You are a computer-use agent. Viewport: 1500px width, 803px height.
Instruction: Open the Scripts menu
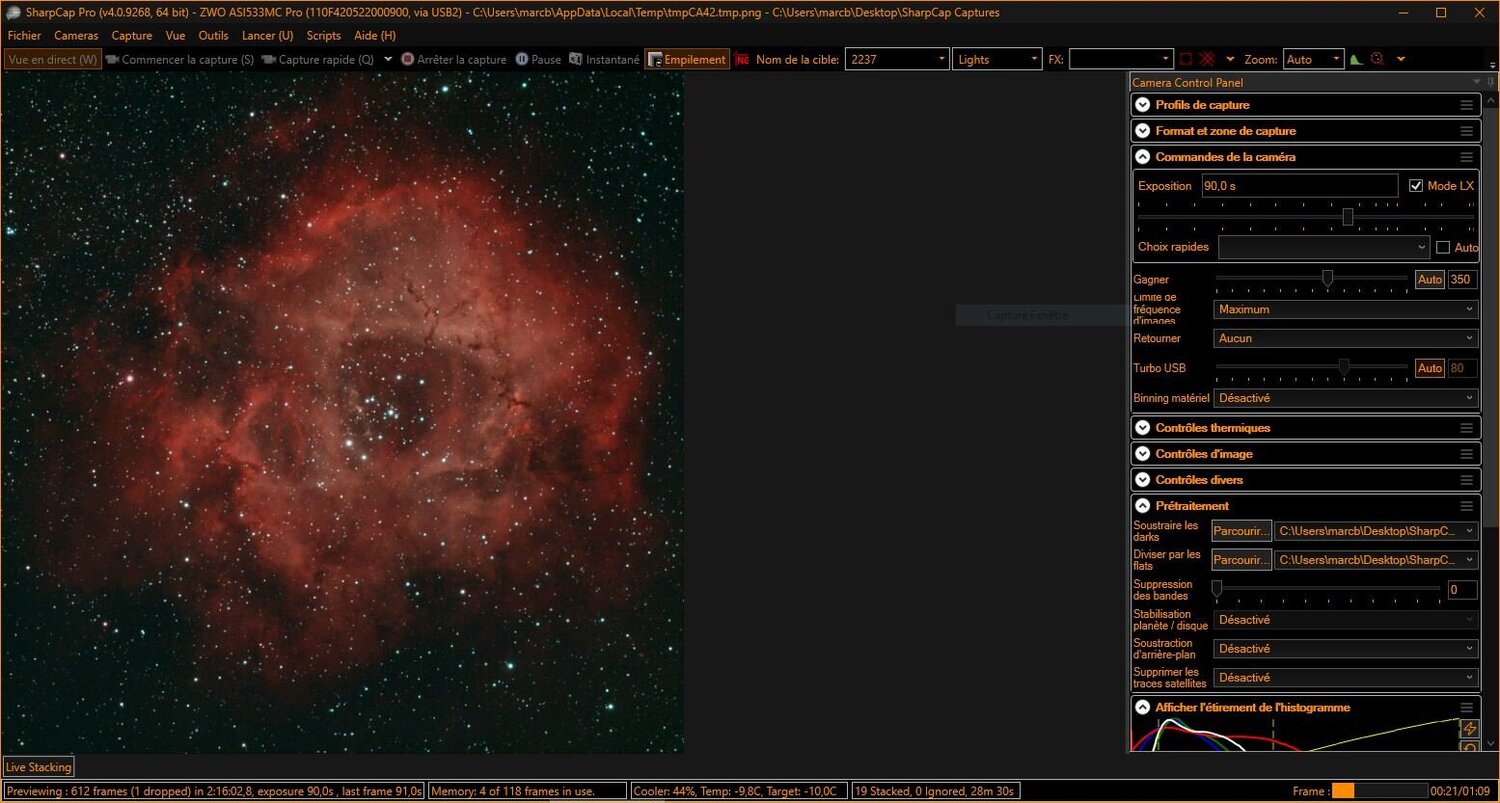pyautogui.click(x=324, y=36)
